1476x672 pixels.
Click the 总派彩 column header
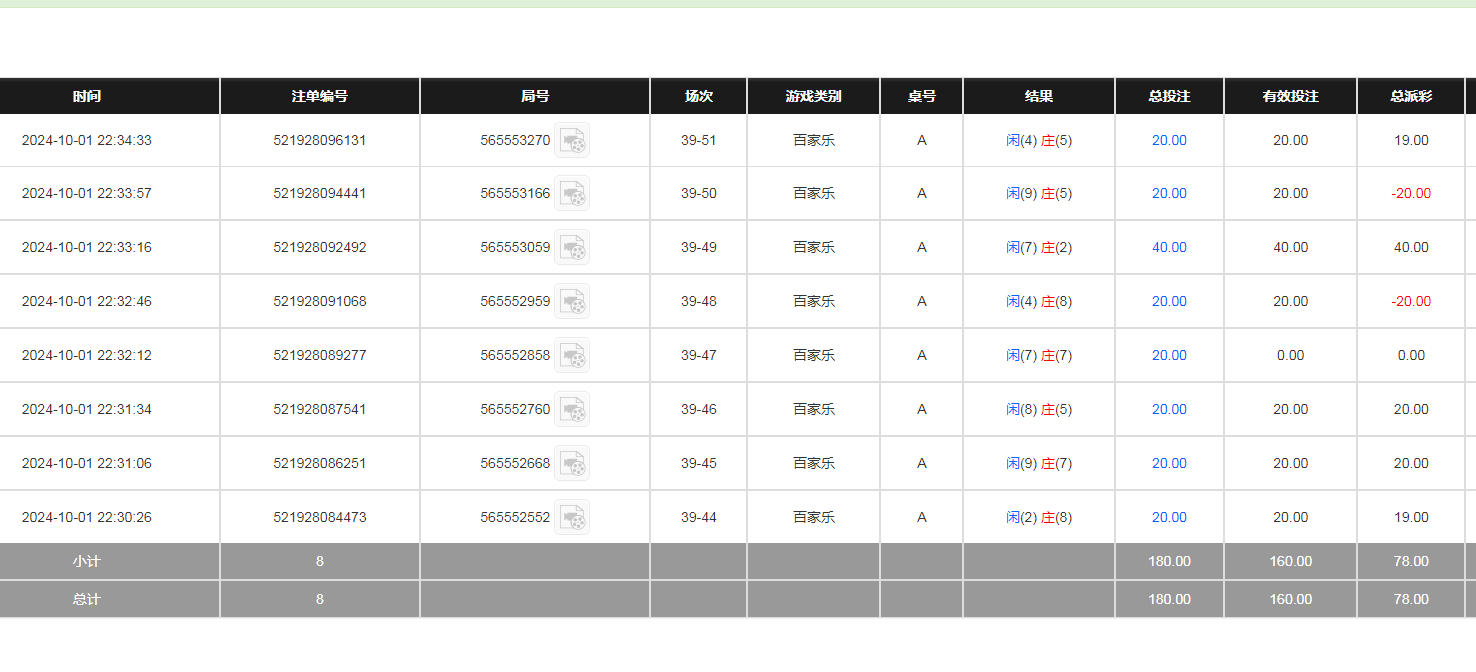click(x=1411, y=97)
